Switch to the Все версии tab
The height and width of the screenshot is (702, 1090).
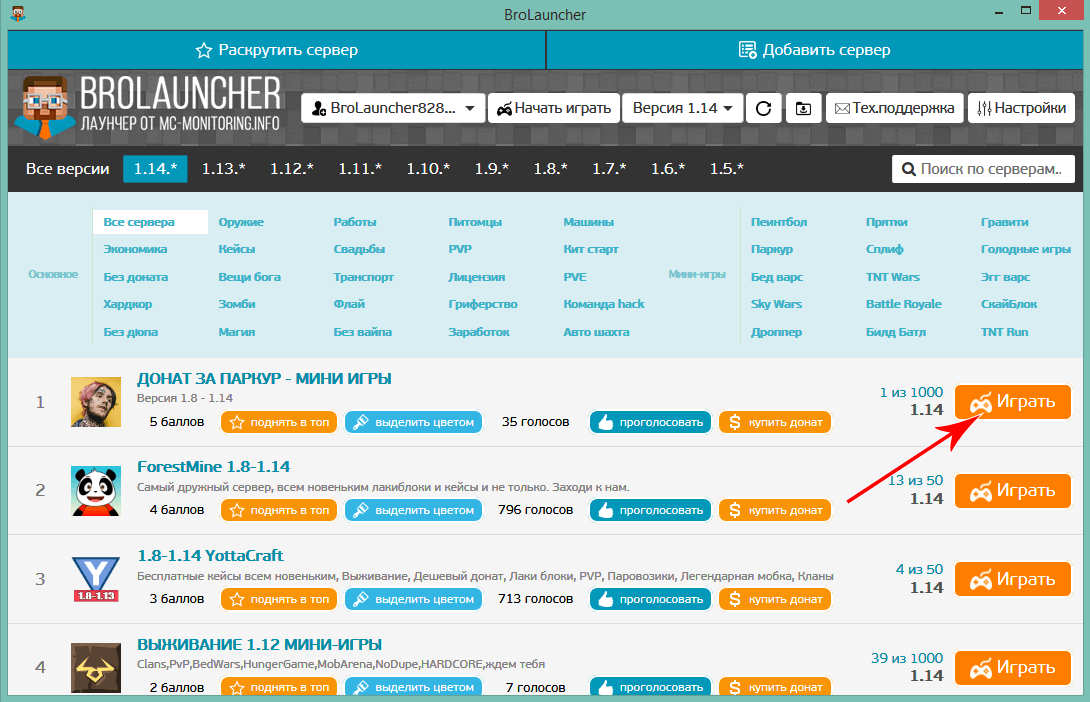pos(68,169)
